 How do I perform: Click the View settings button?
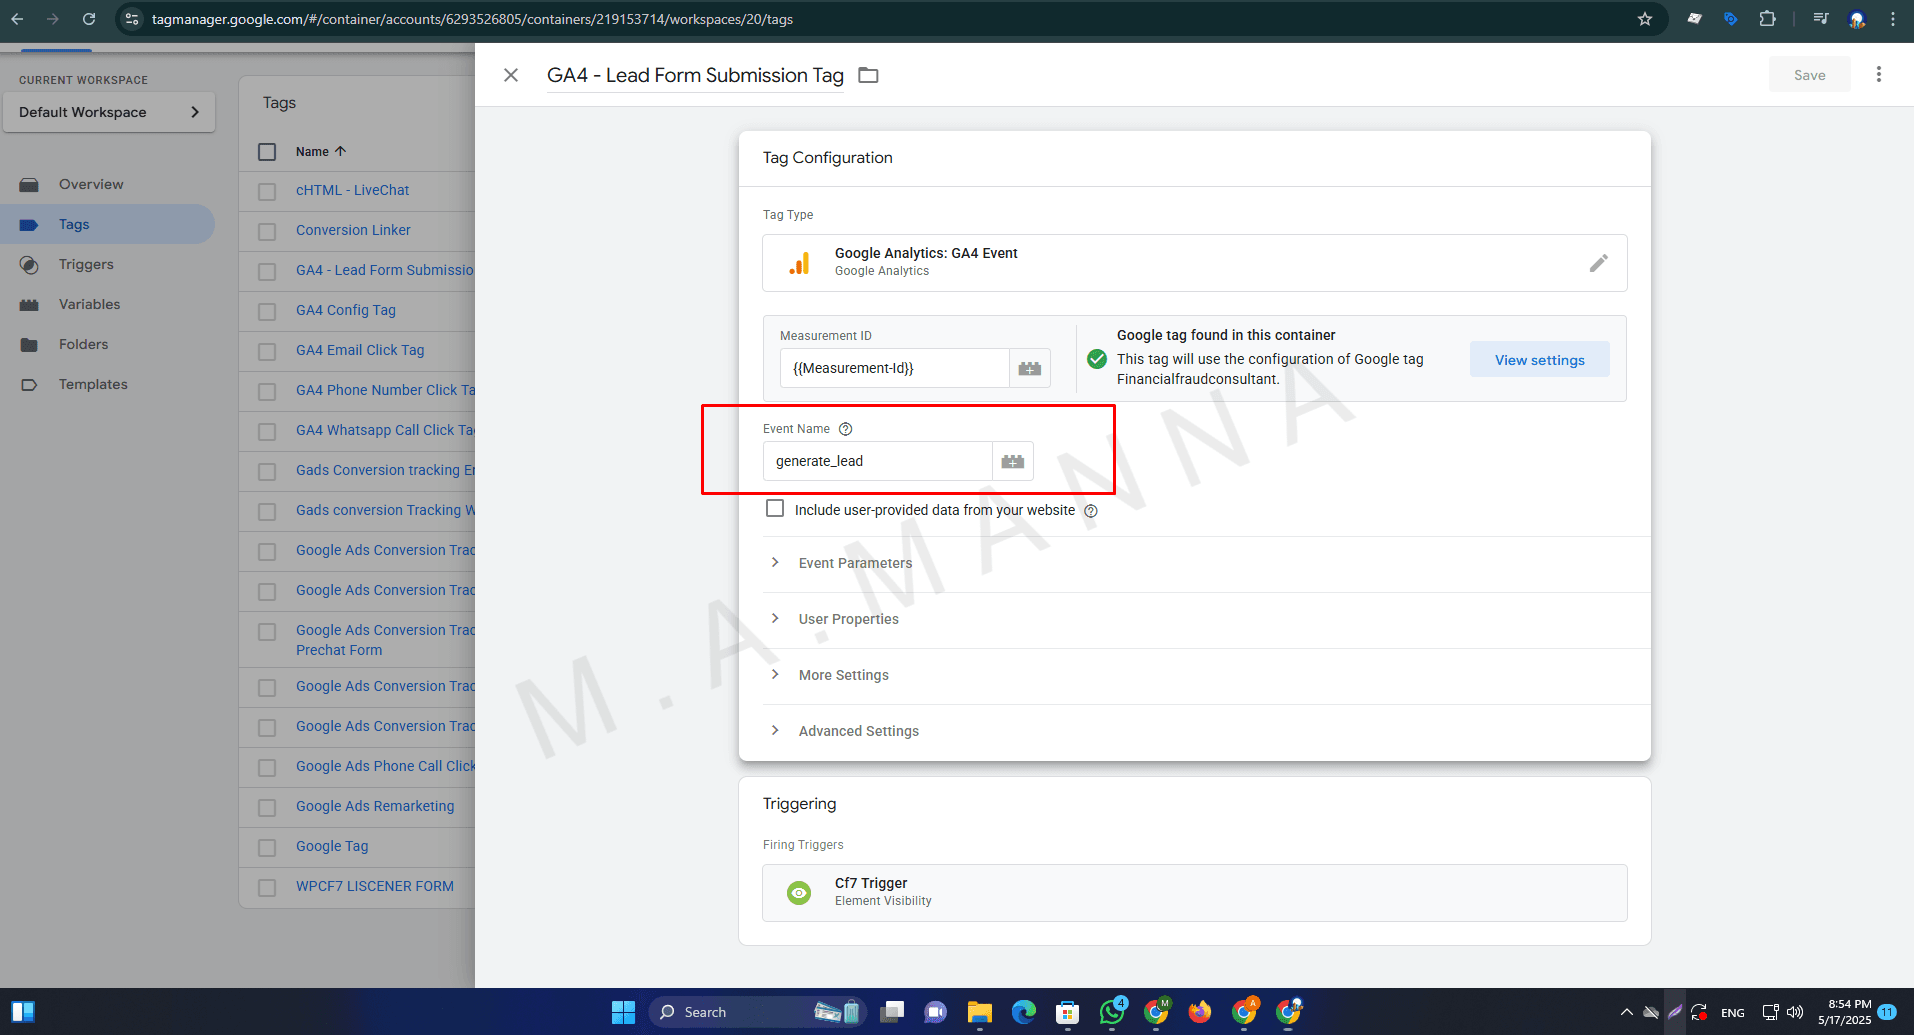coord(1539,360)
